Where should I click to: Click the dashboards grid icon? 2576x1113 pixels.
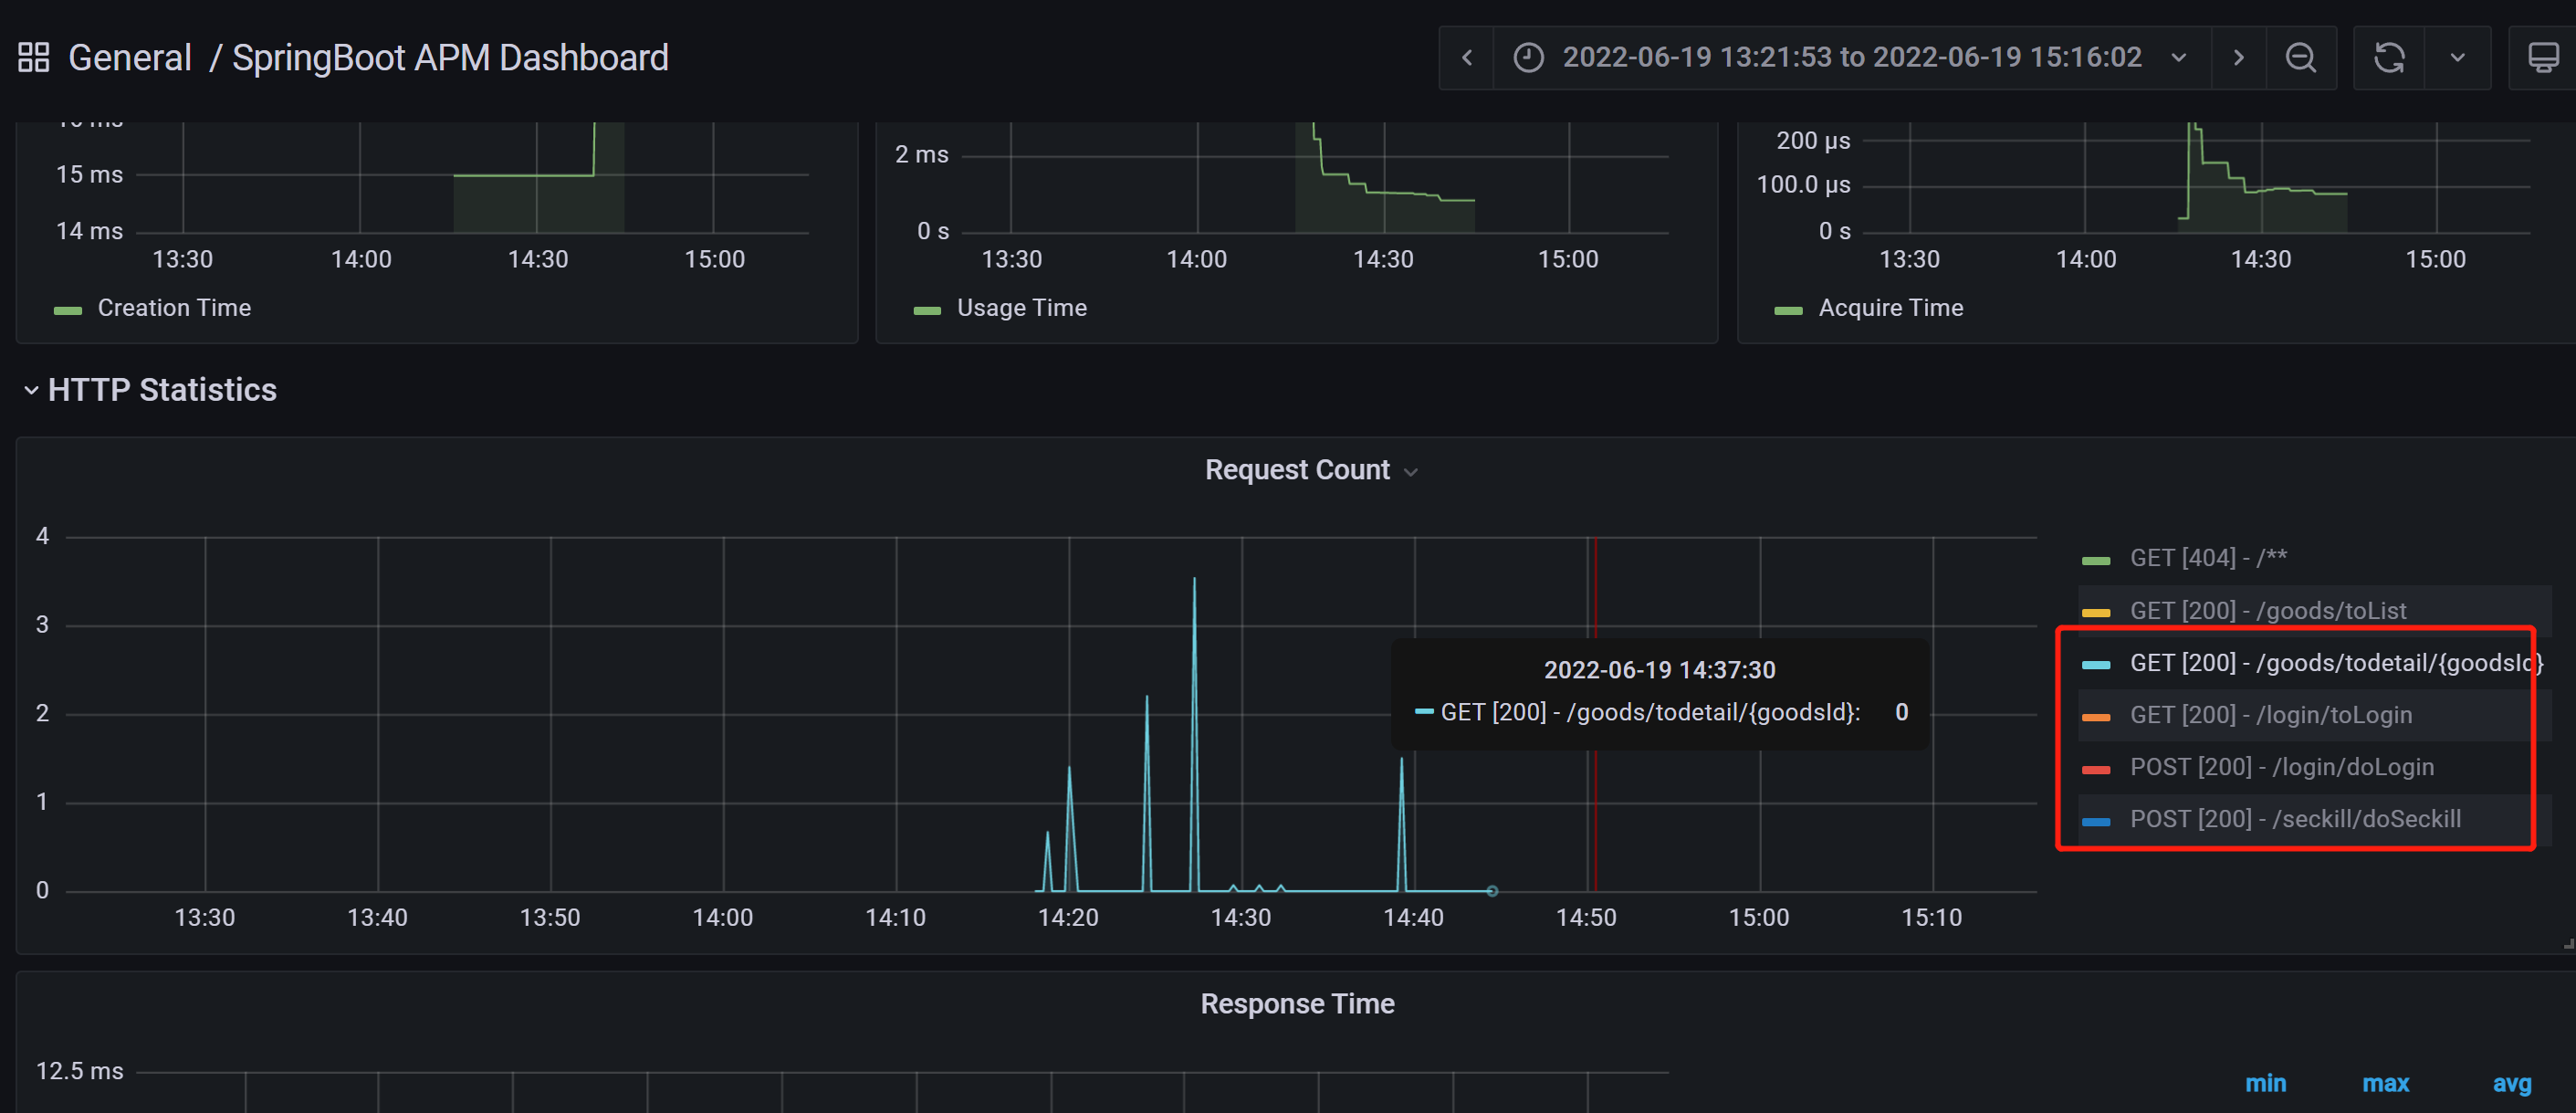[x=33, y=57]
